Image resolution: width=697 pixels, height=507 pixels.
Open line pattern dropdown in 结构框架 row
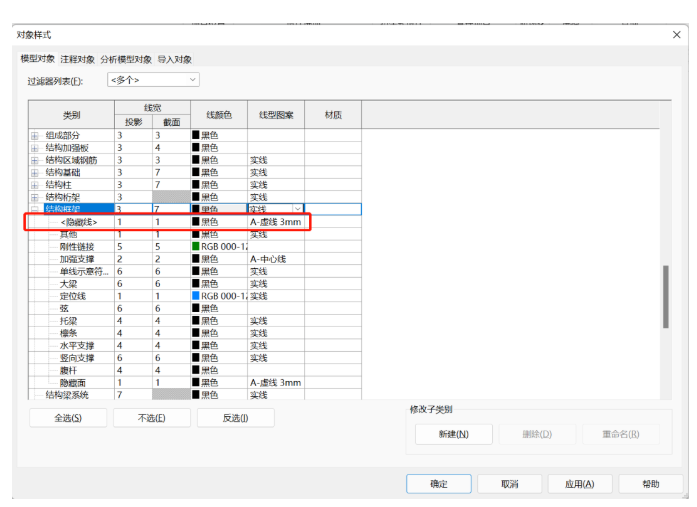click(297, 209)
